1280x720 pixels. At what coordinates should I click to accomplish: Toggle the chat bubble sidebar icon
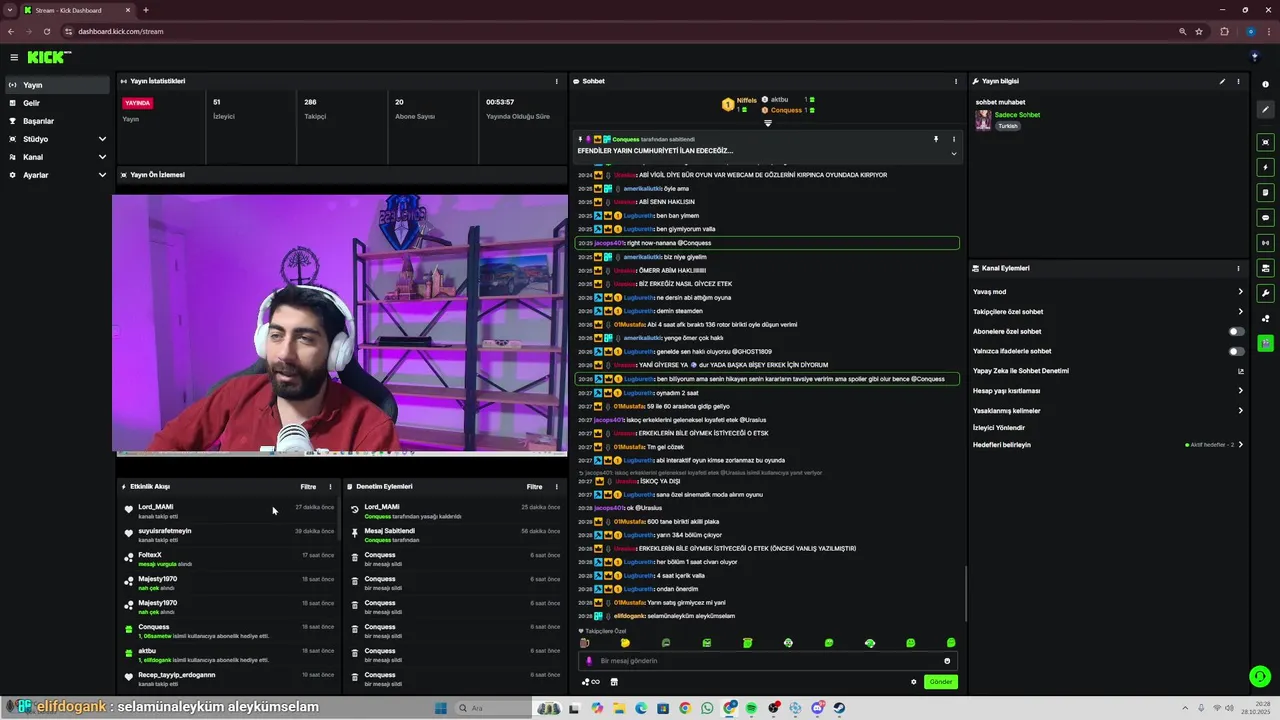[x=1265, y=217]
